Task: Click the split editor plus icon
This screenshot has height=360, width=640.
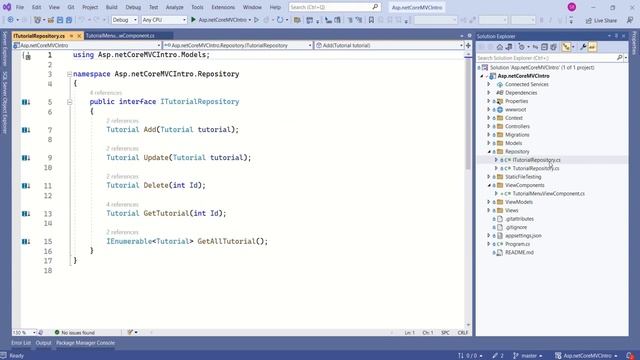Action: pos(468,45)
